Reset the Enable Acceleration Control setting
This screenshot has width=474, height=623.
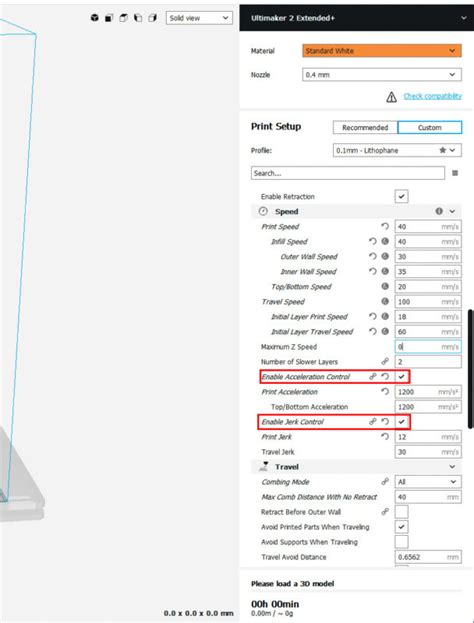click(385, 376)
